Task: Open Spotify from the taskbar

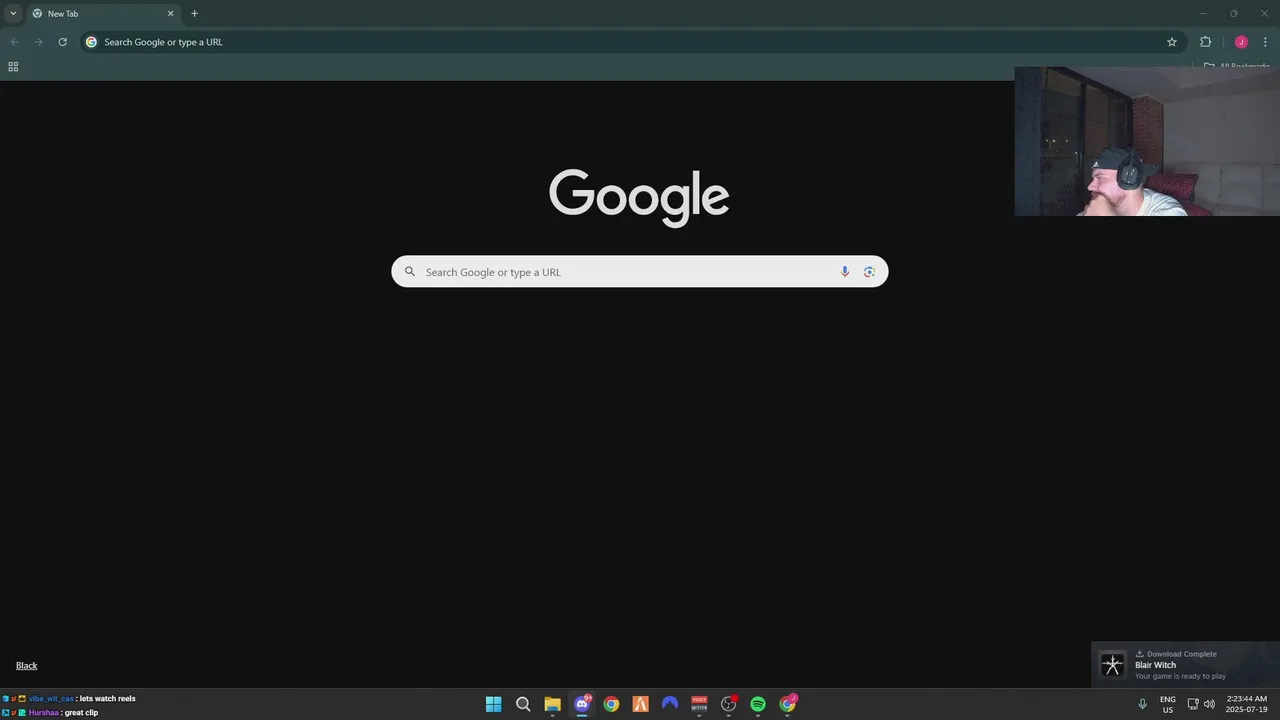Action: click(x=758, y=704)
